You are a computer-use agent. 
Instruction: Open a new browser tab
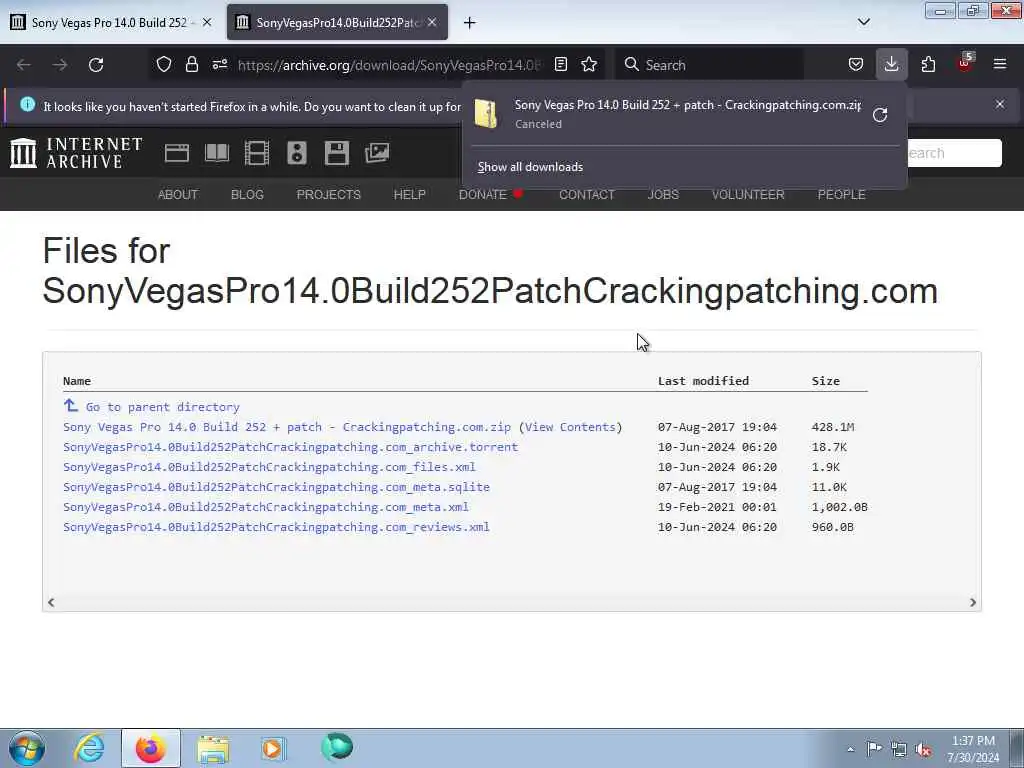tap(470, 23)
